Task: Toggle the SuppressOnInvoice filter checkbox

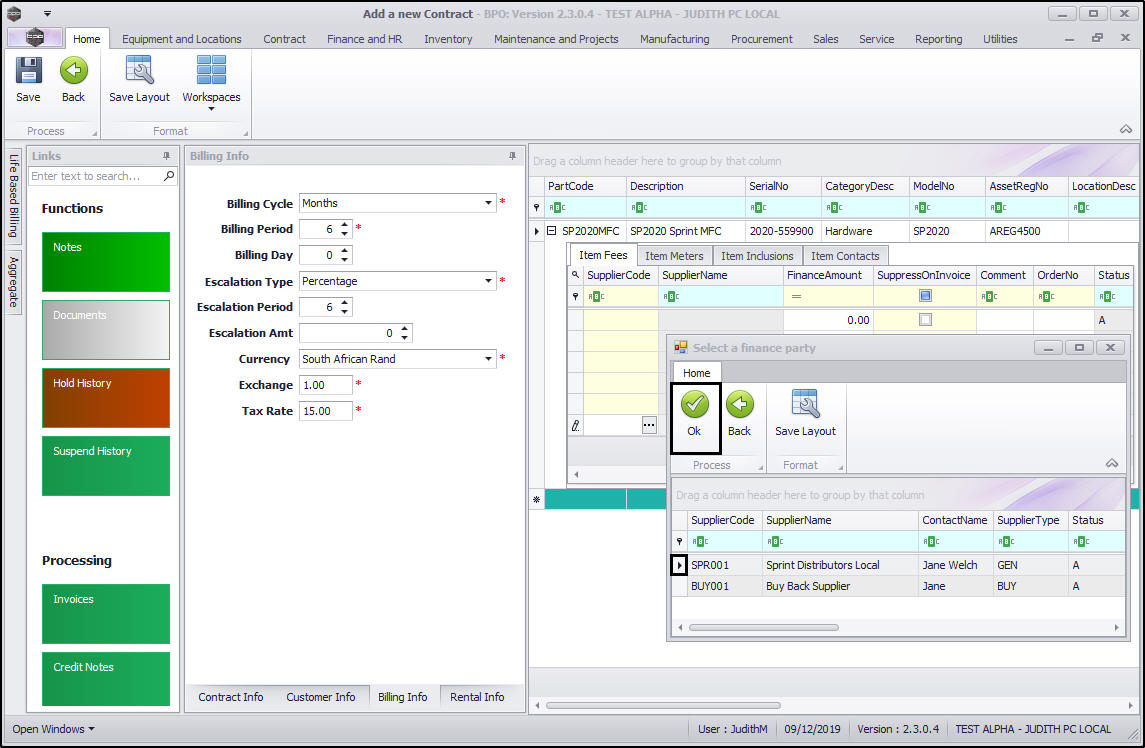Action: pos(925,296)
